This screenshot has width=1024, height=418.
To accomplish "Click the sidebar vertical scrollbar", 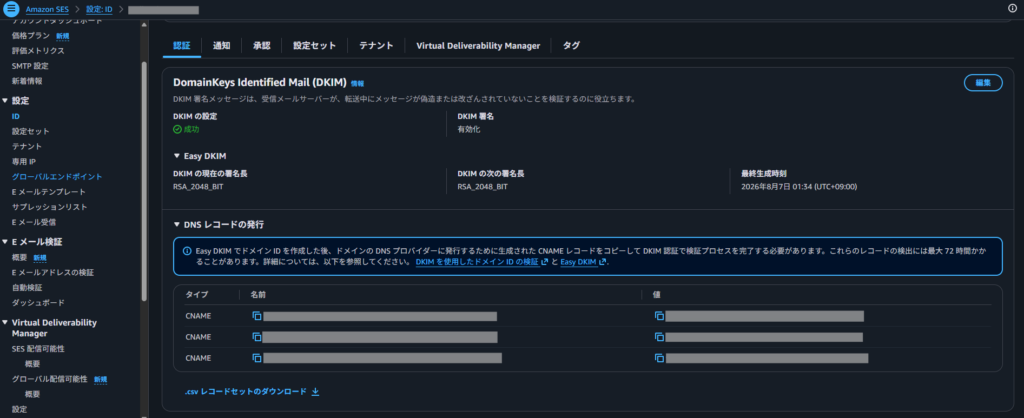I will [x=144, y=181].
